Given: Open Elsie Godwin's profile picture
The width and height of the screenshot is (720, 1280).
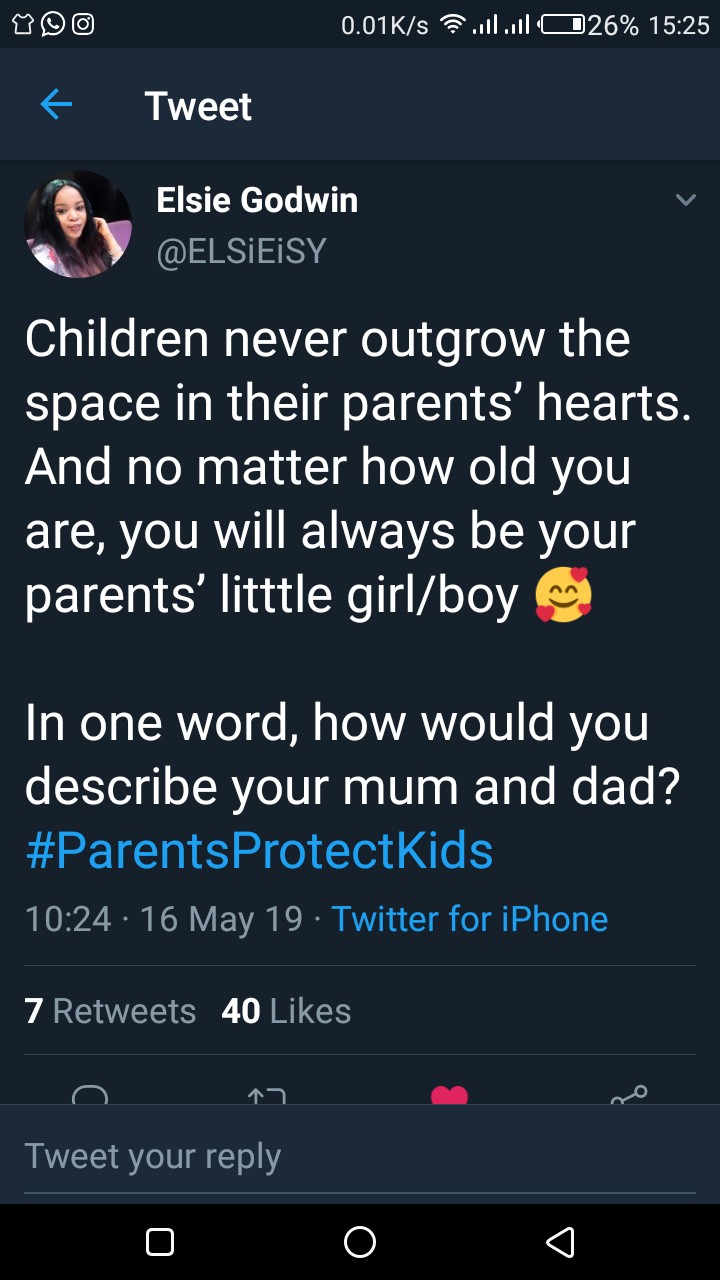Looking at the screenshot, I should pos(78,224).
